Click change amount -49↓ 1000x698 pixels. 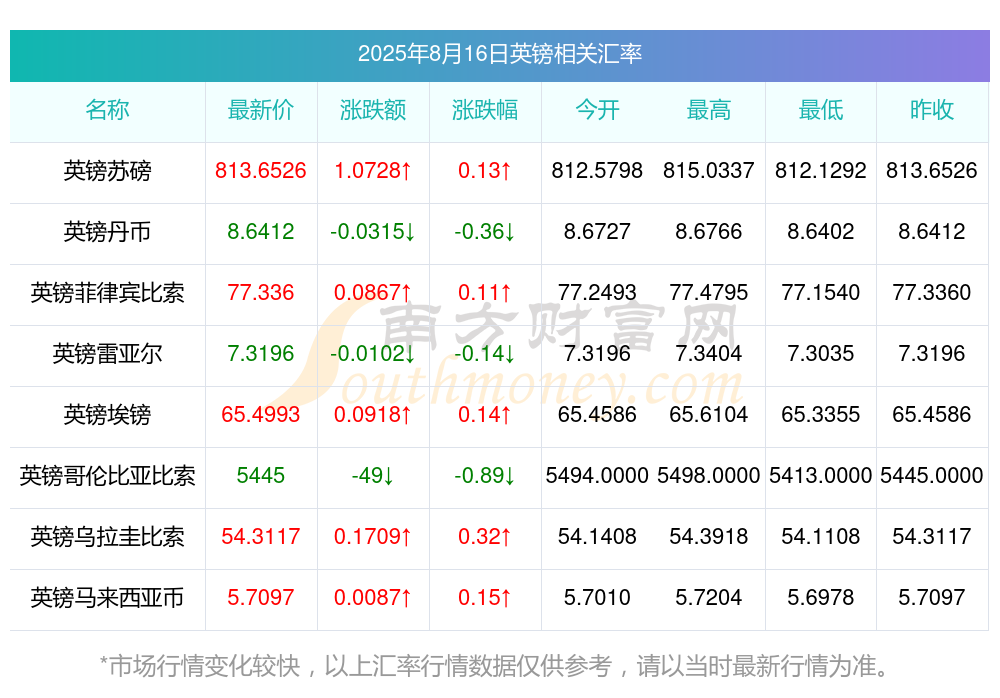(x=373, y=476)
